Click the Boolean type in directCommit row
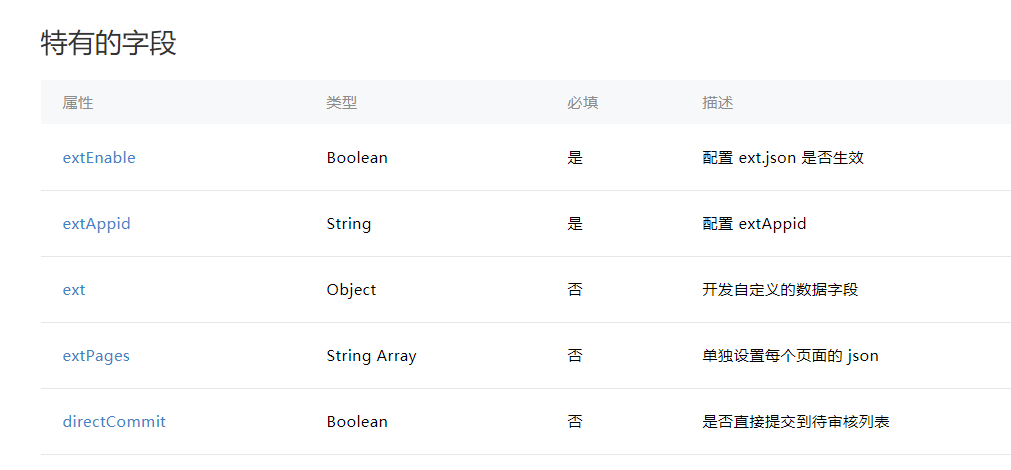Screen dimensions: 1011x470 tap(357, 422)
